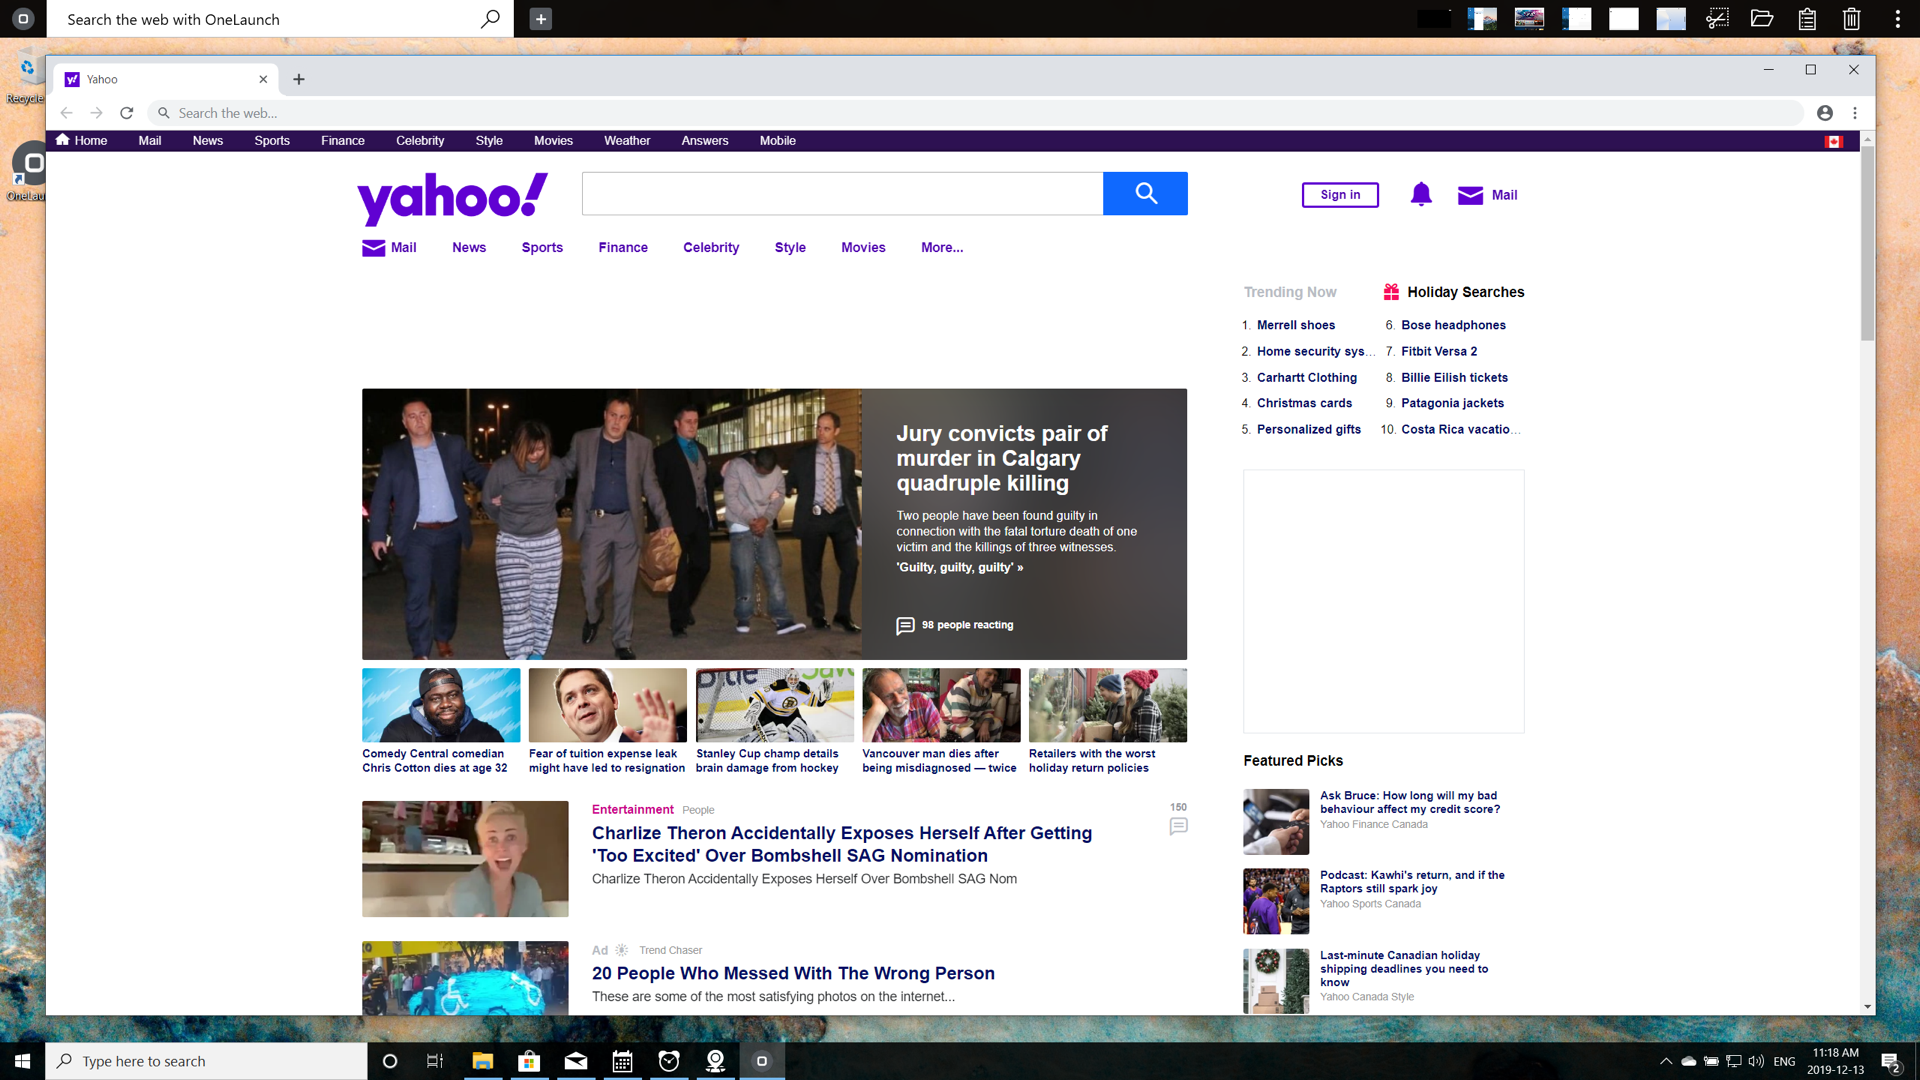Select Finance in the Yahoo navigation row

pos(623,247)
